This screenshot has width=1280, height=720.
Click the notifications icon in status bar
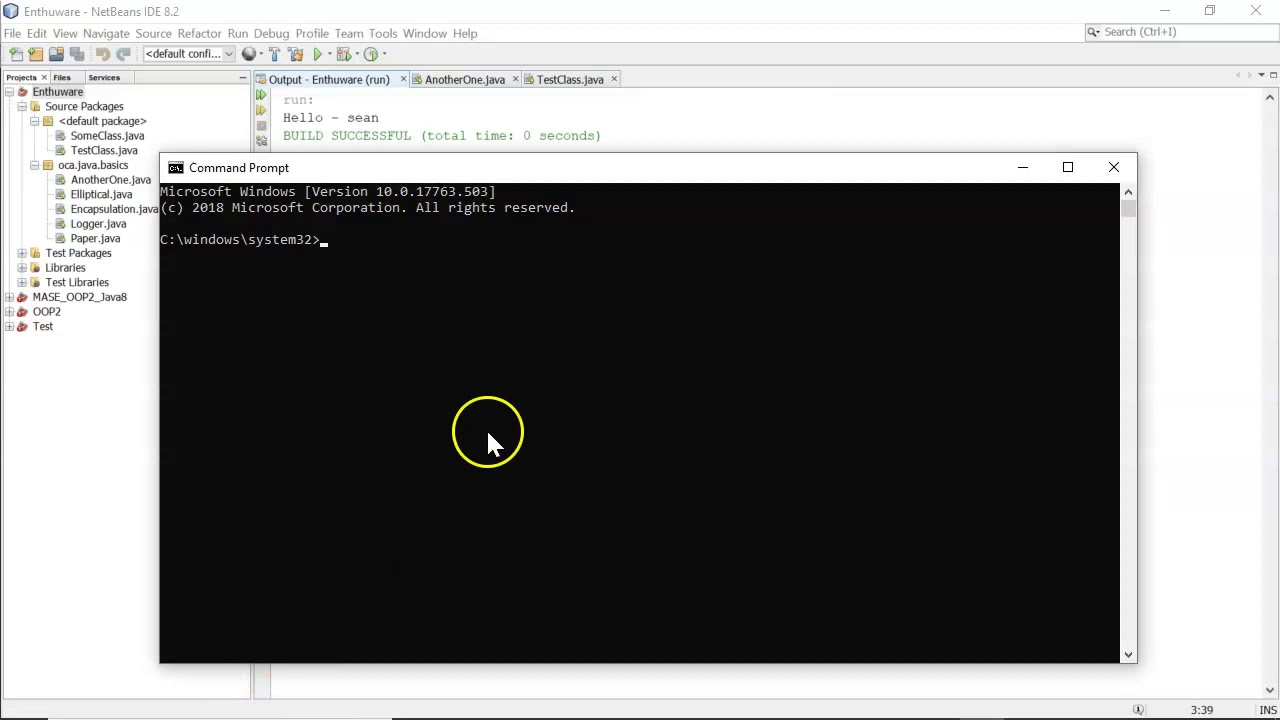(x=1138, y=710)
